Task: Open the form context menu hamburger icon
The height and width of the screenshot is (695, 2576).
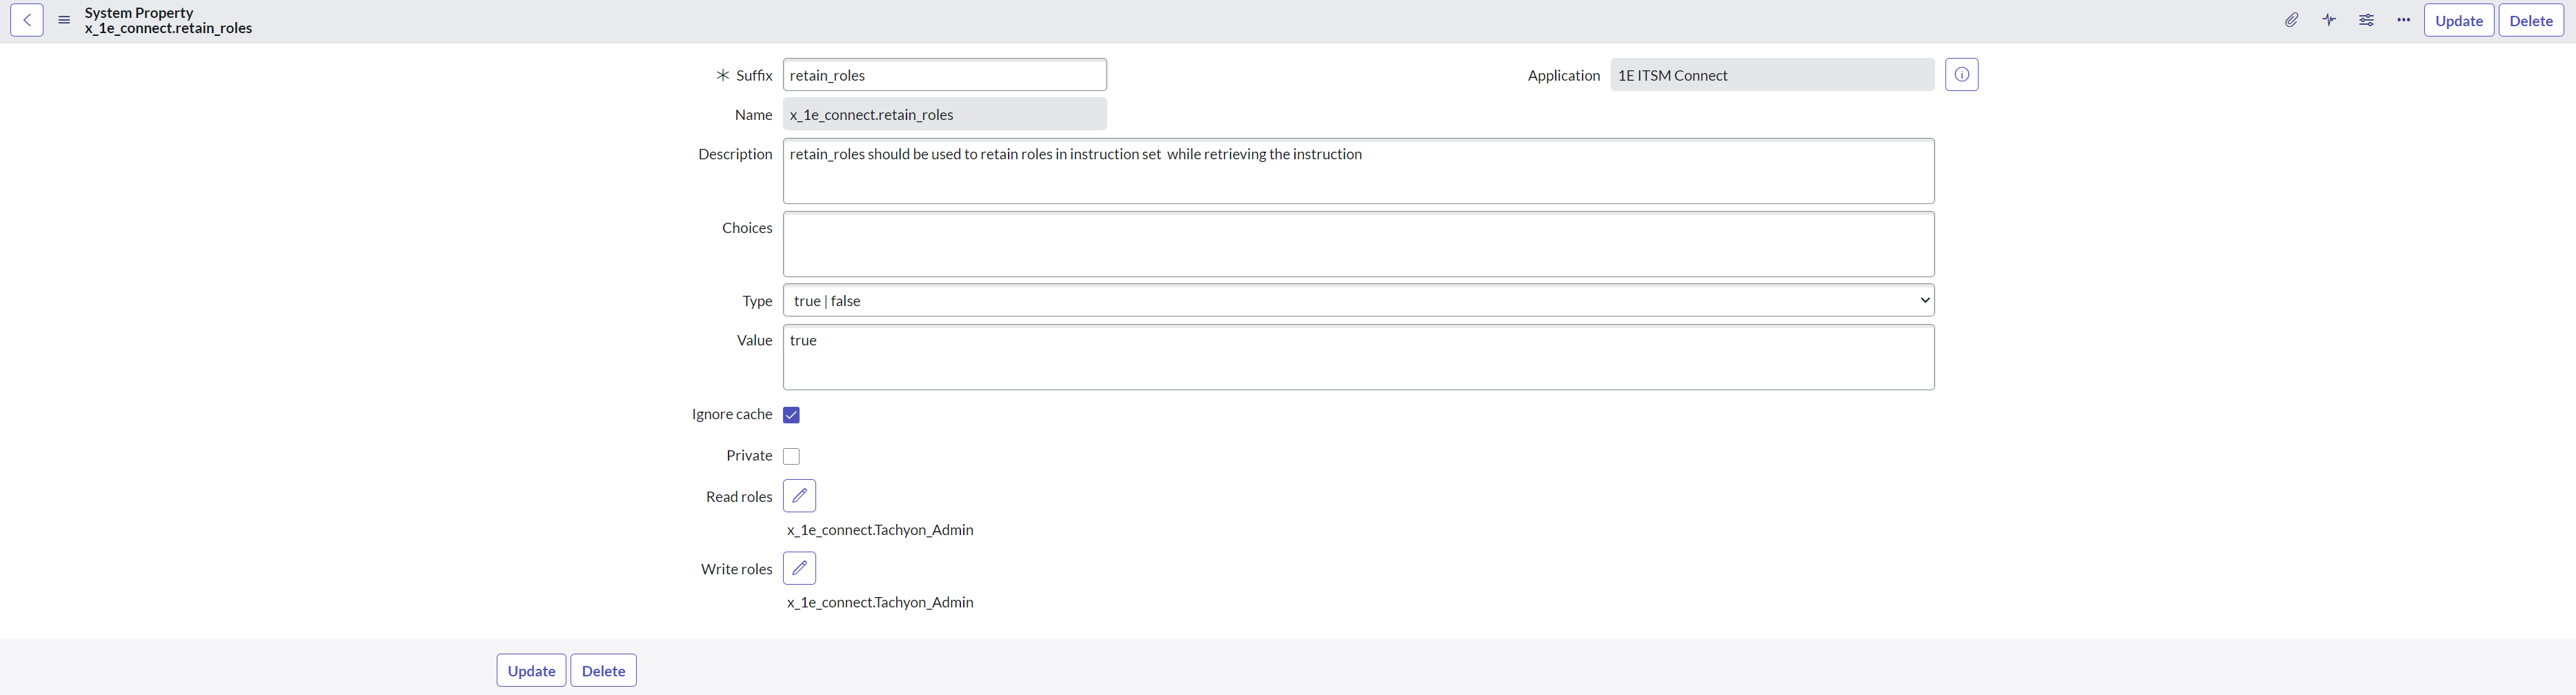Action: point(64,20)
